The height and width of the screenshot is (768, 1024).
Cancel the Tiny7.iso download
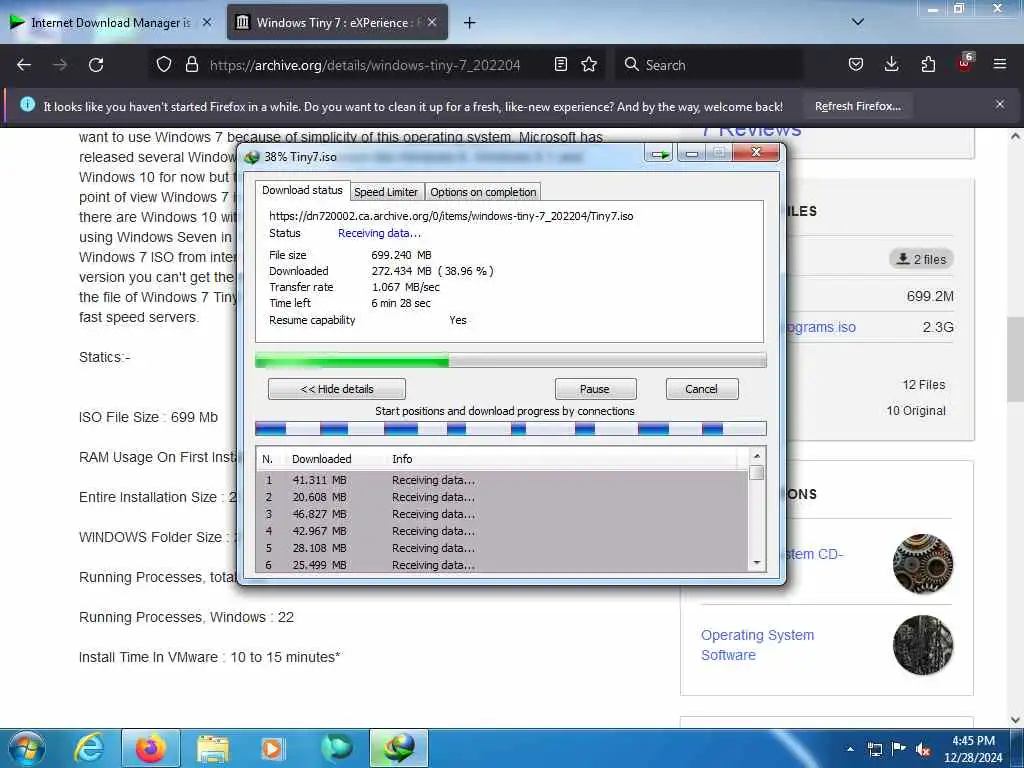[701, 389]
